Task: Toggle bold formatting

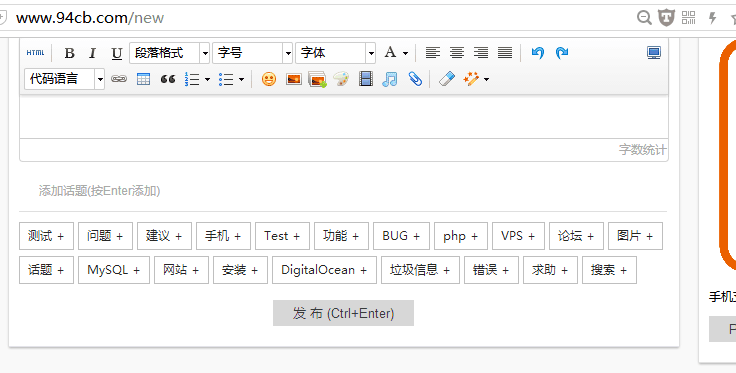Action: 69,53
